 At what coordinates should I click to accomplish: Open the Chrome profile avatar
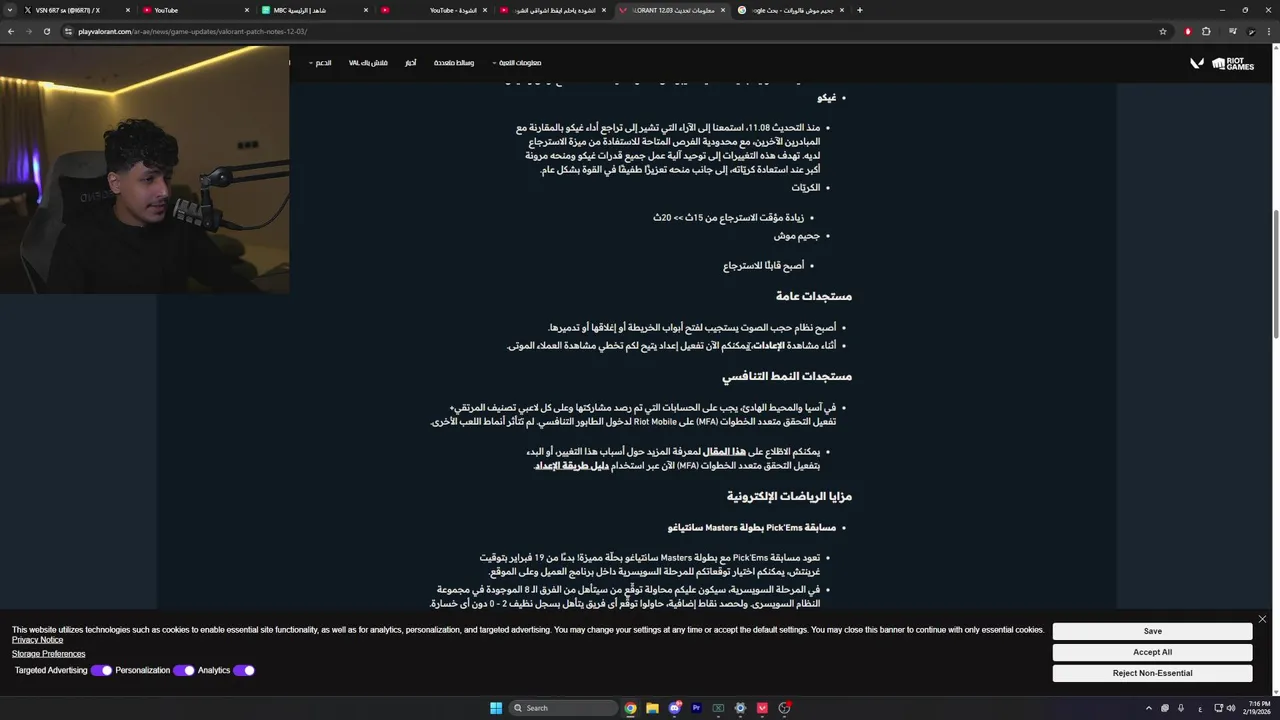tap(1251, 31)
